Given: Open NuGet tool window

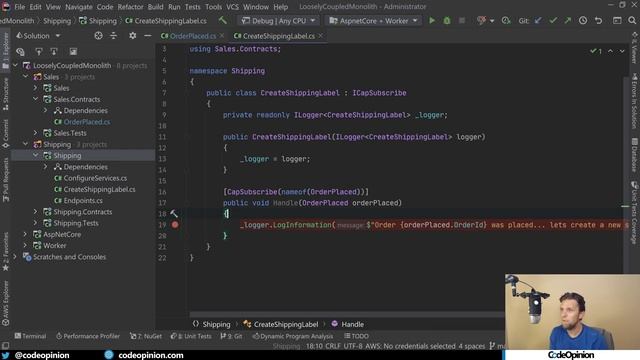Looking at the screenshot, I should [146, 336].
